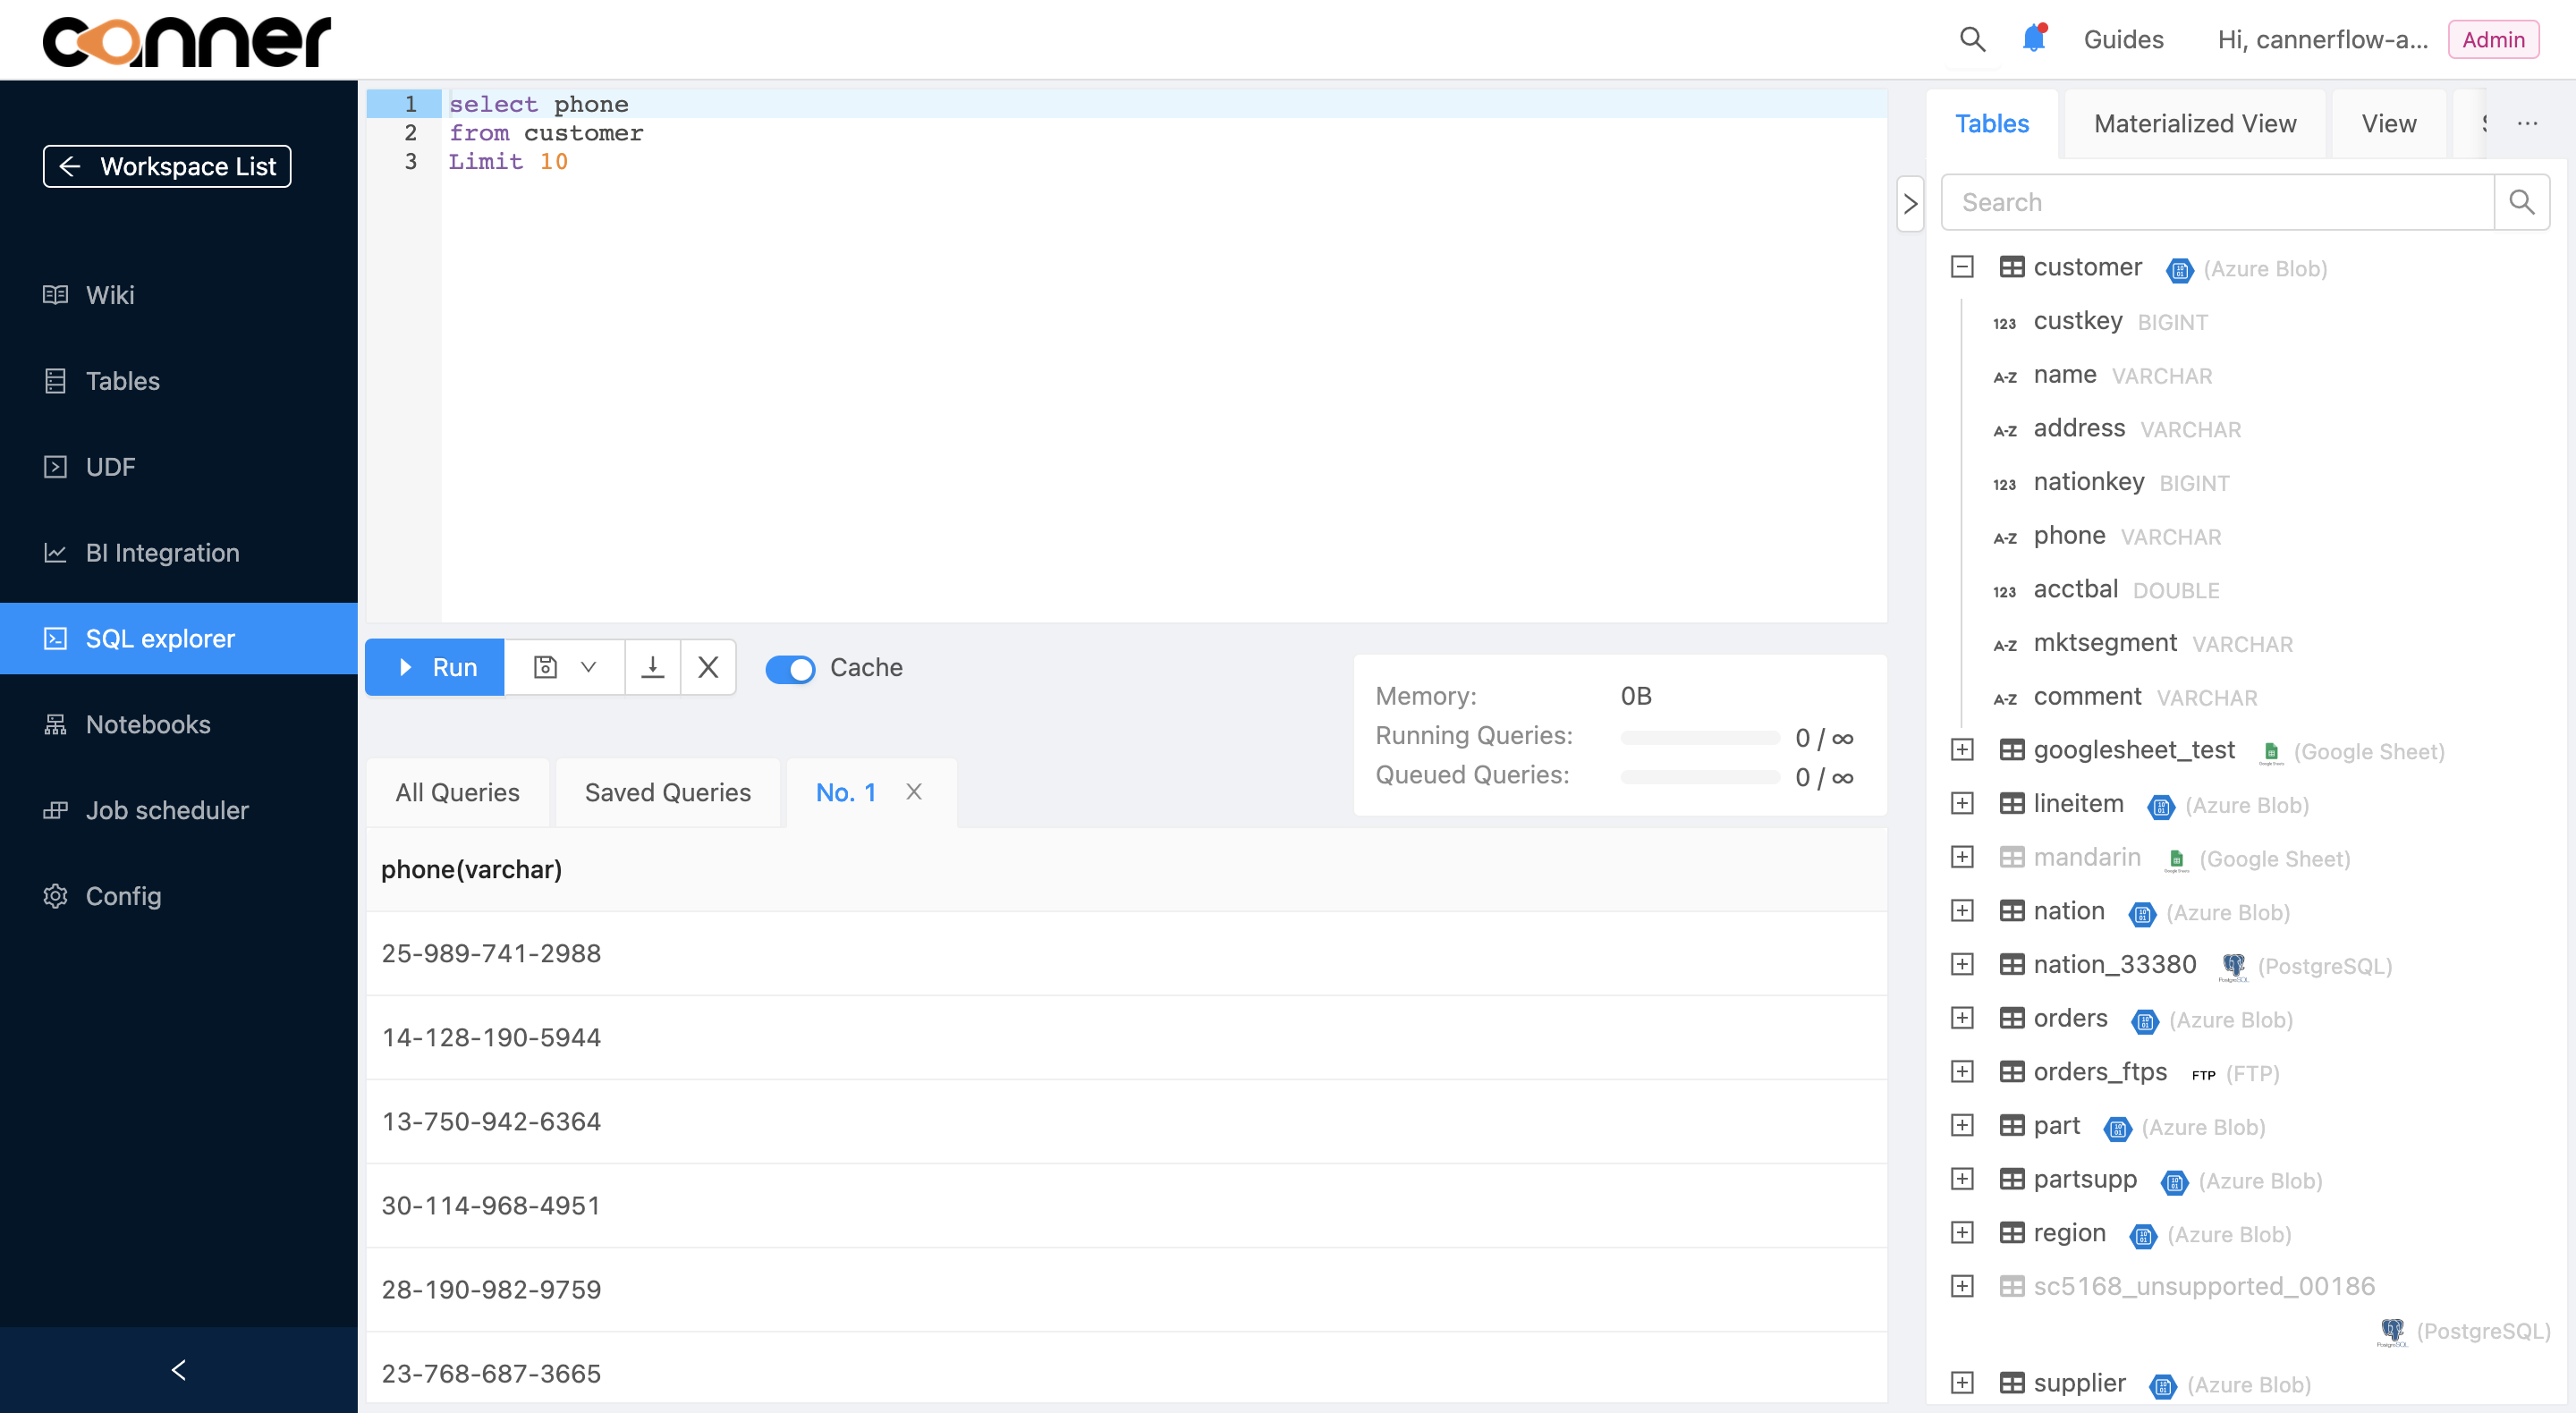Open the more tabs ellipsis menu

pyautogui.click(x=2527, y=123)
